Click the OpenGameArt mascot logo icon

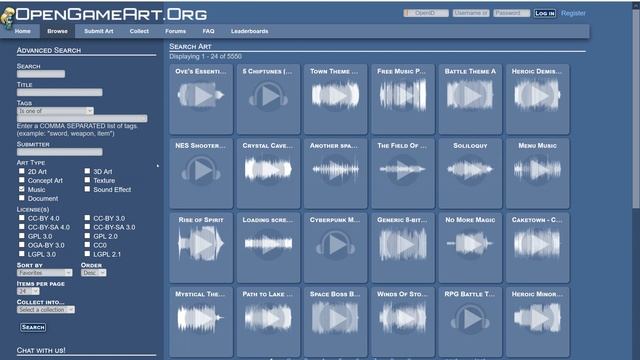click(7, 19)
